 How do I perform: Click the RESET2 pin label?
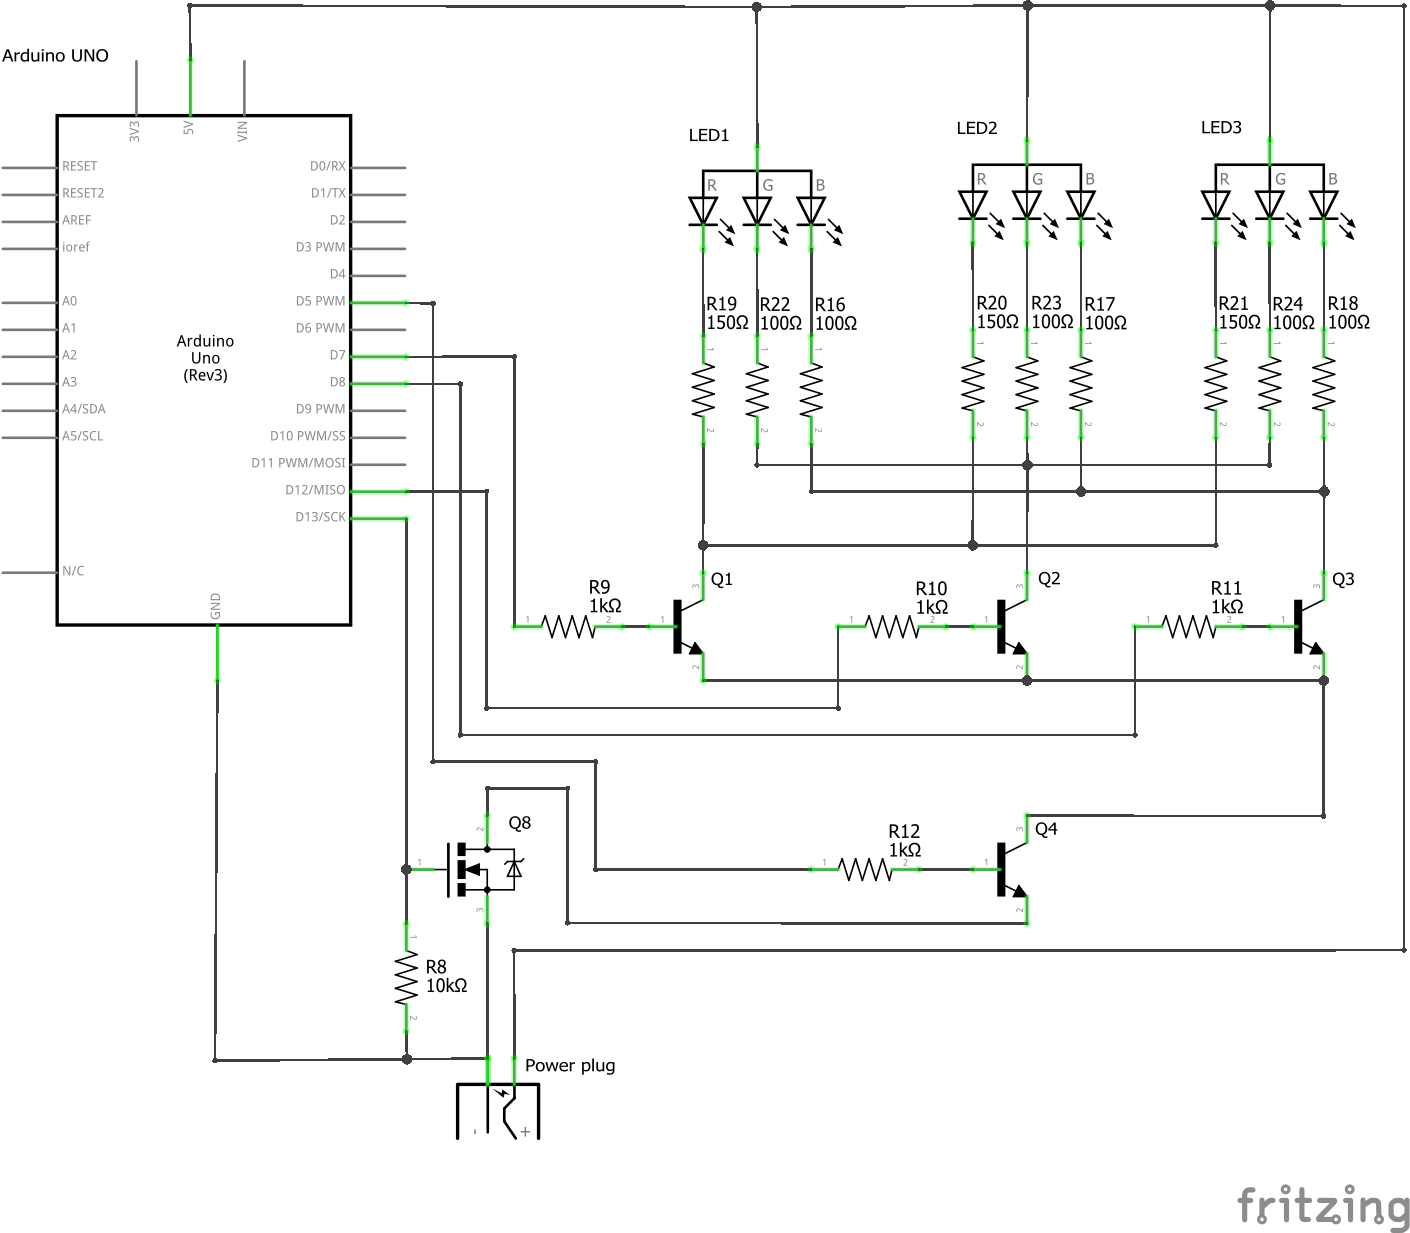click(x=83, y=193)
